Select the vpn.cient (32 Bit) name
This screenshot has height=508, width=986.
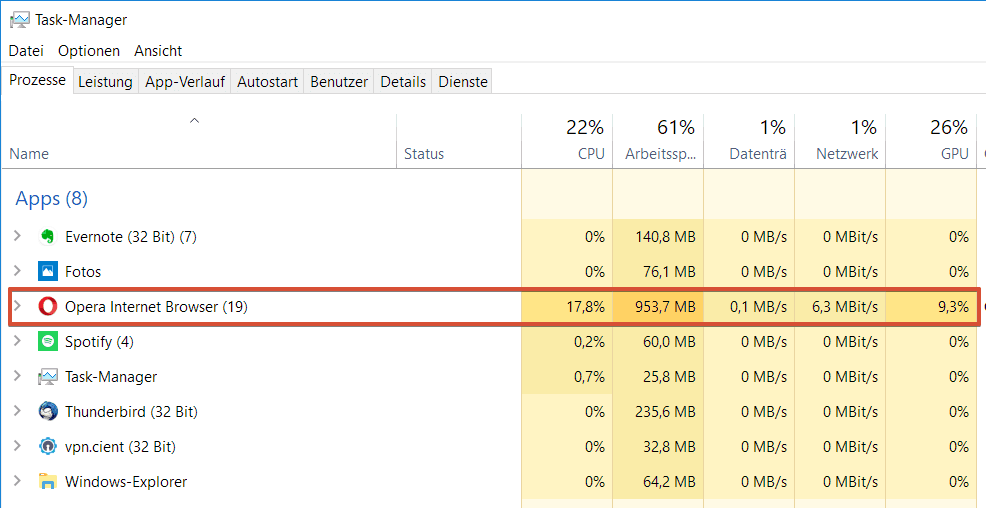(120, 447)
